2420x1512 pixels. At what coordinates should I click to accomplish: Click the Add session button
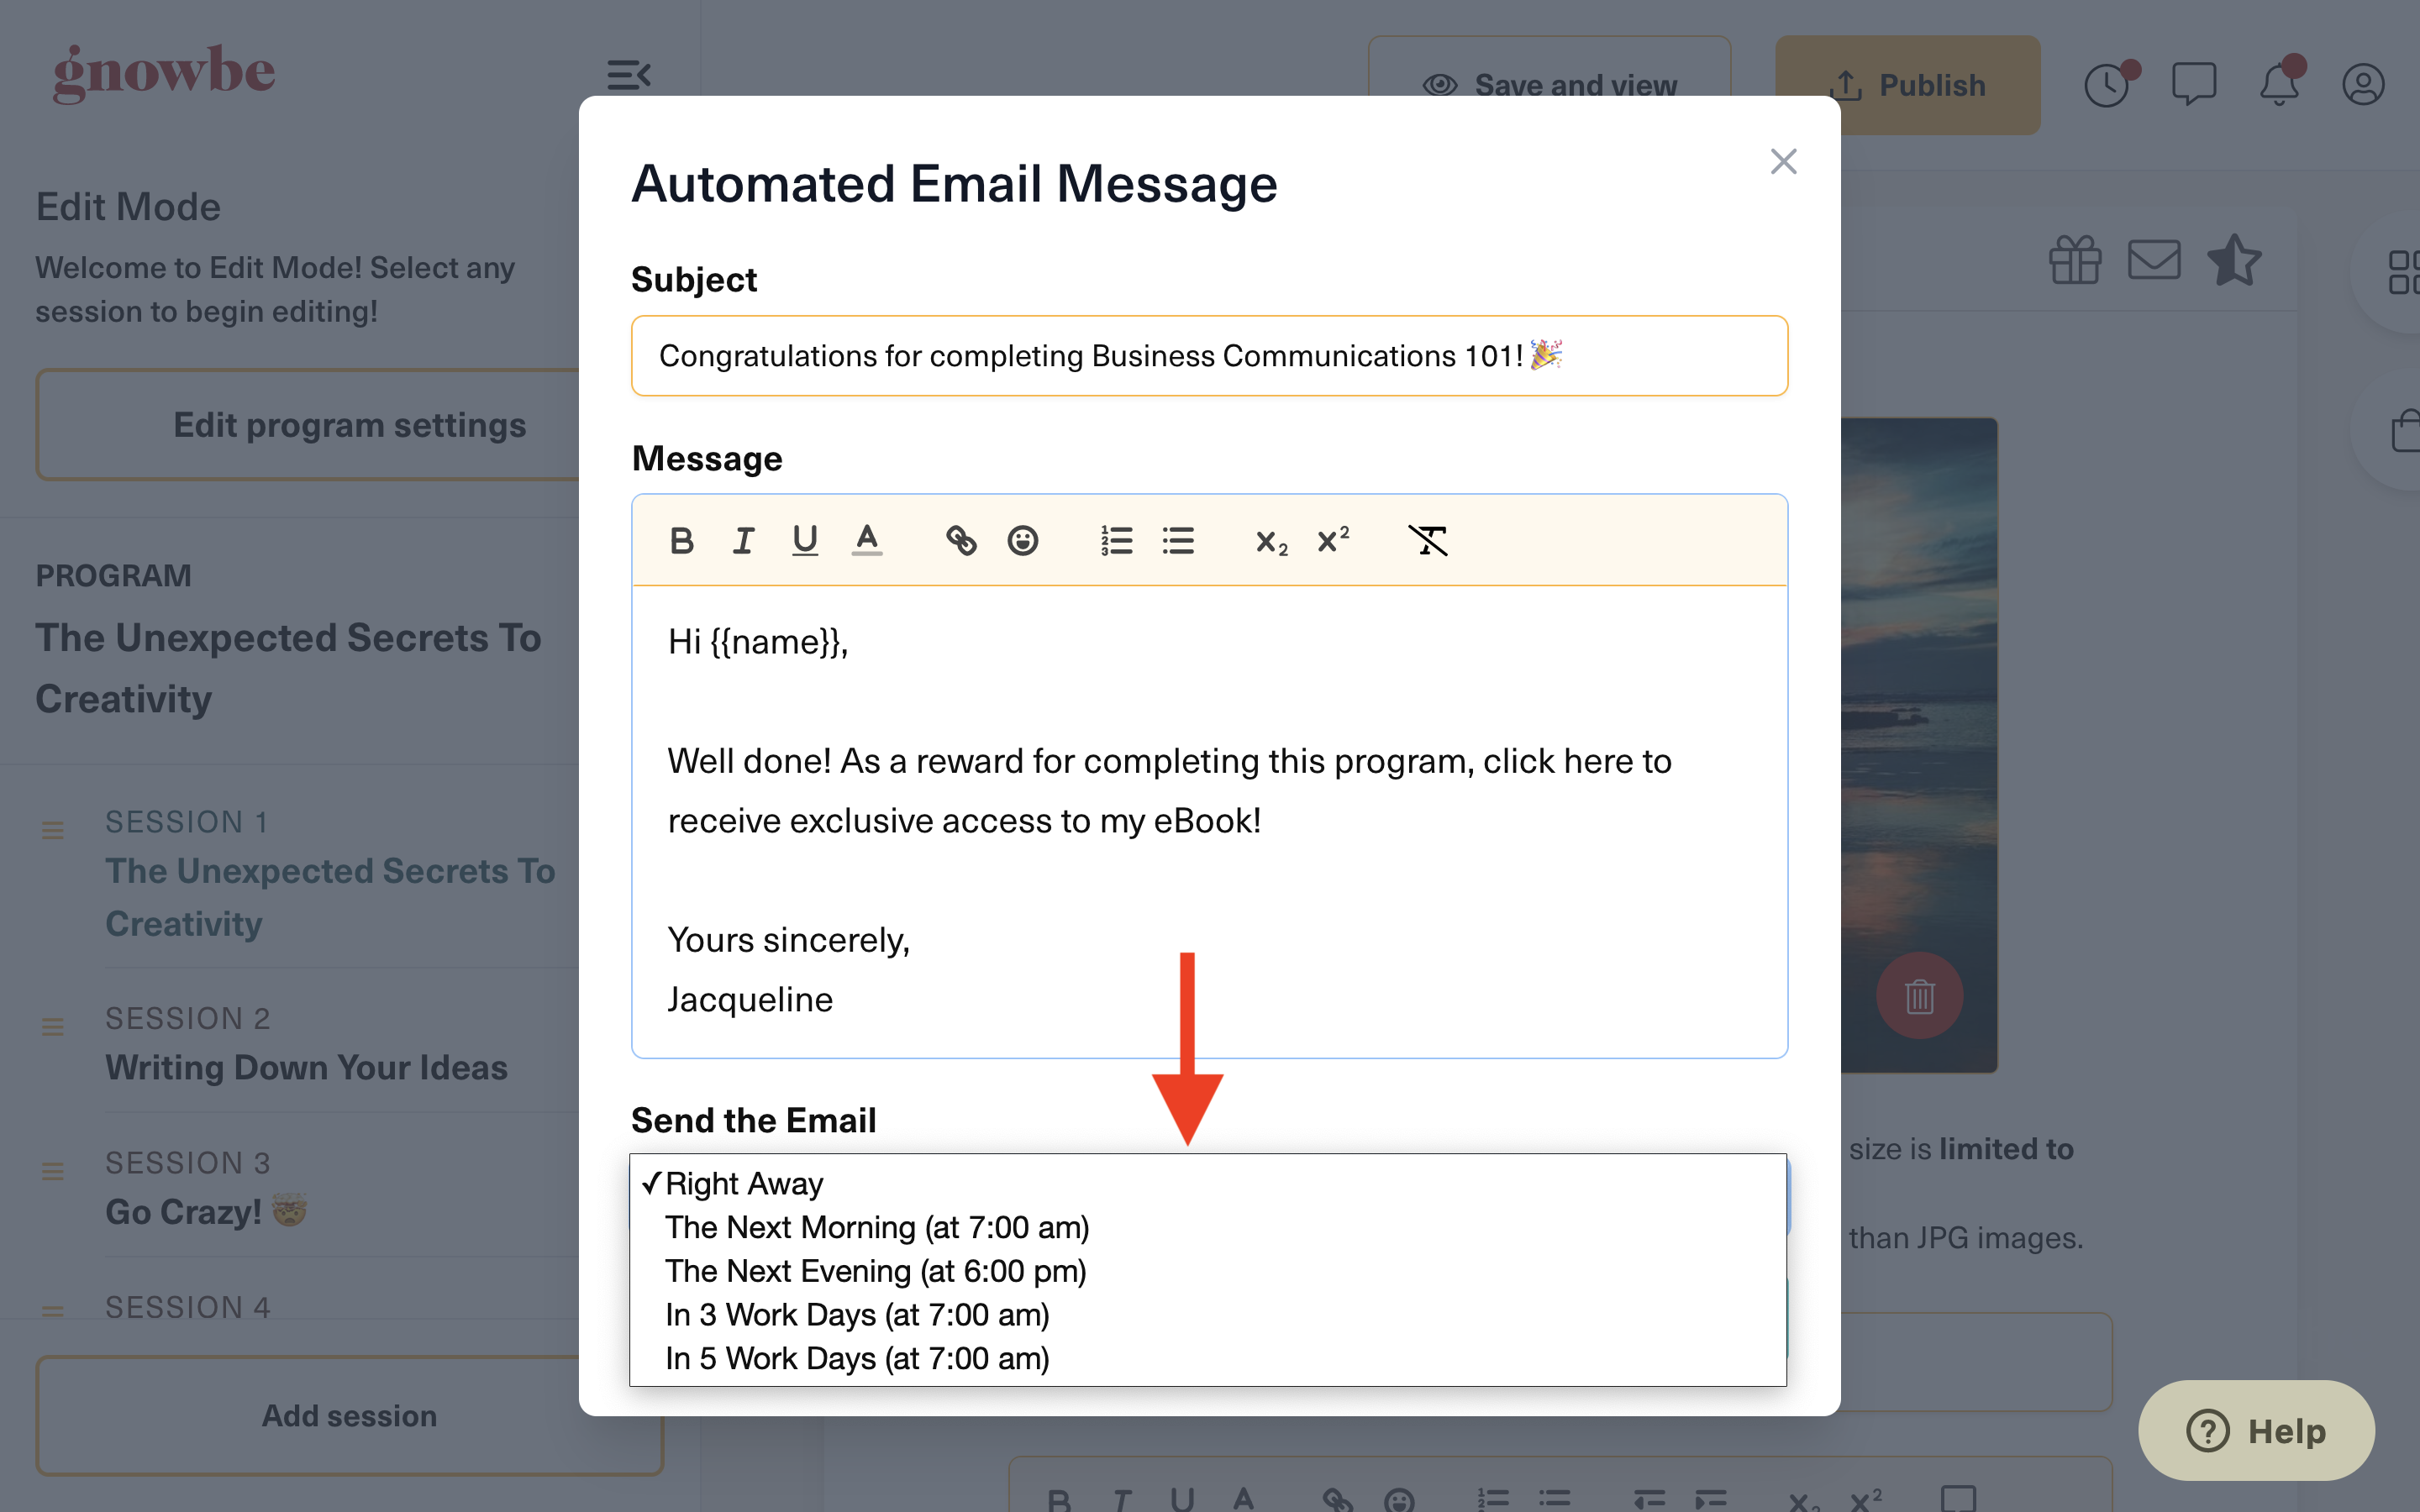click(x=349, y=1415)
